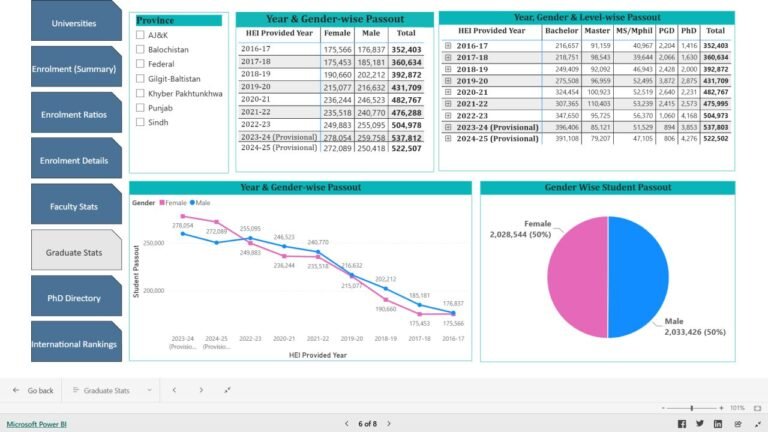This screenshot has height=432, width=768.
Task: Click zoom in plus icon
Action: pyautogui.click(x=721, y=408)
